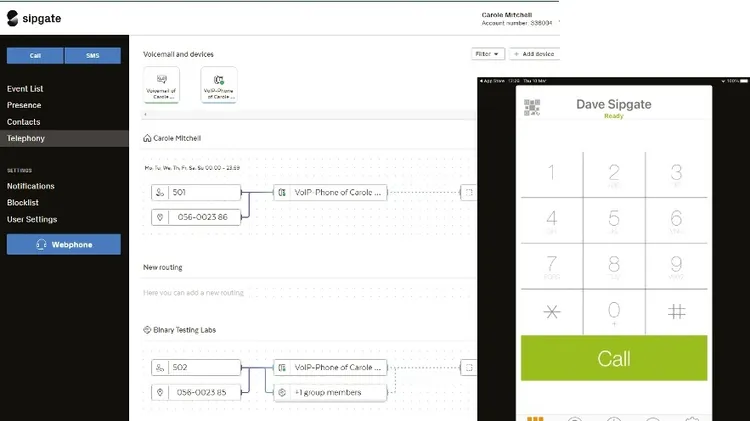
Task: Click the extension icon next to 501
Action: (x=160, y=192)
